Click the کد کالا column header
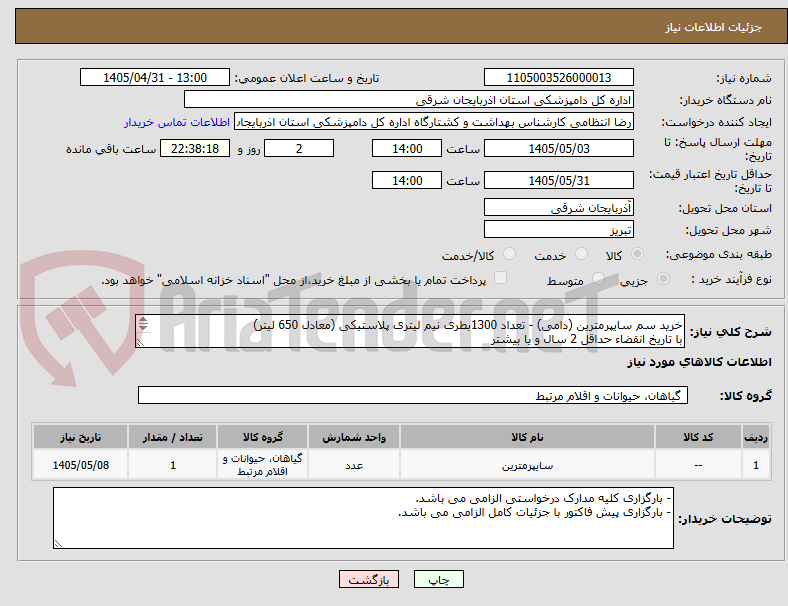Screen dimensions: 788x606 click(698, 437)
